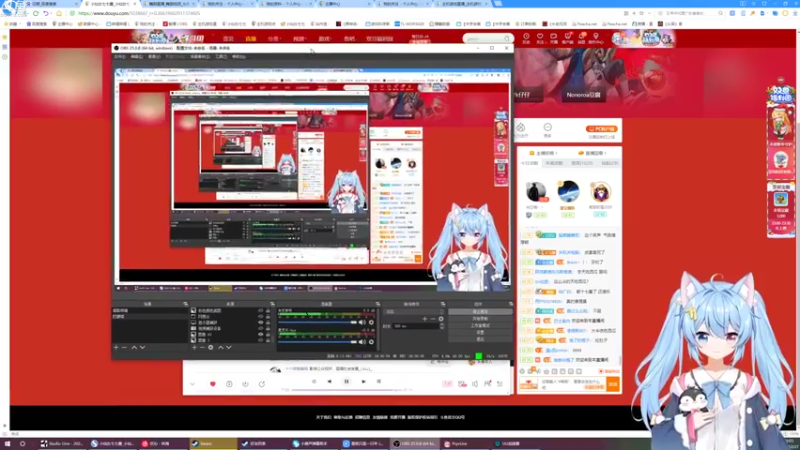Pop out the OBS Mixer dock
800x450 pixels.
tap(378, 304)
